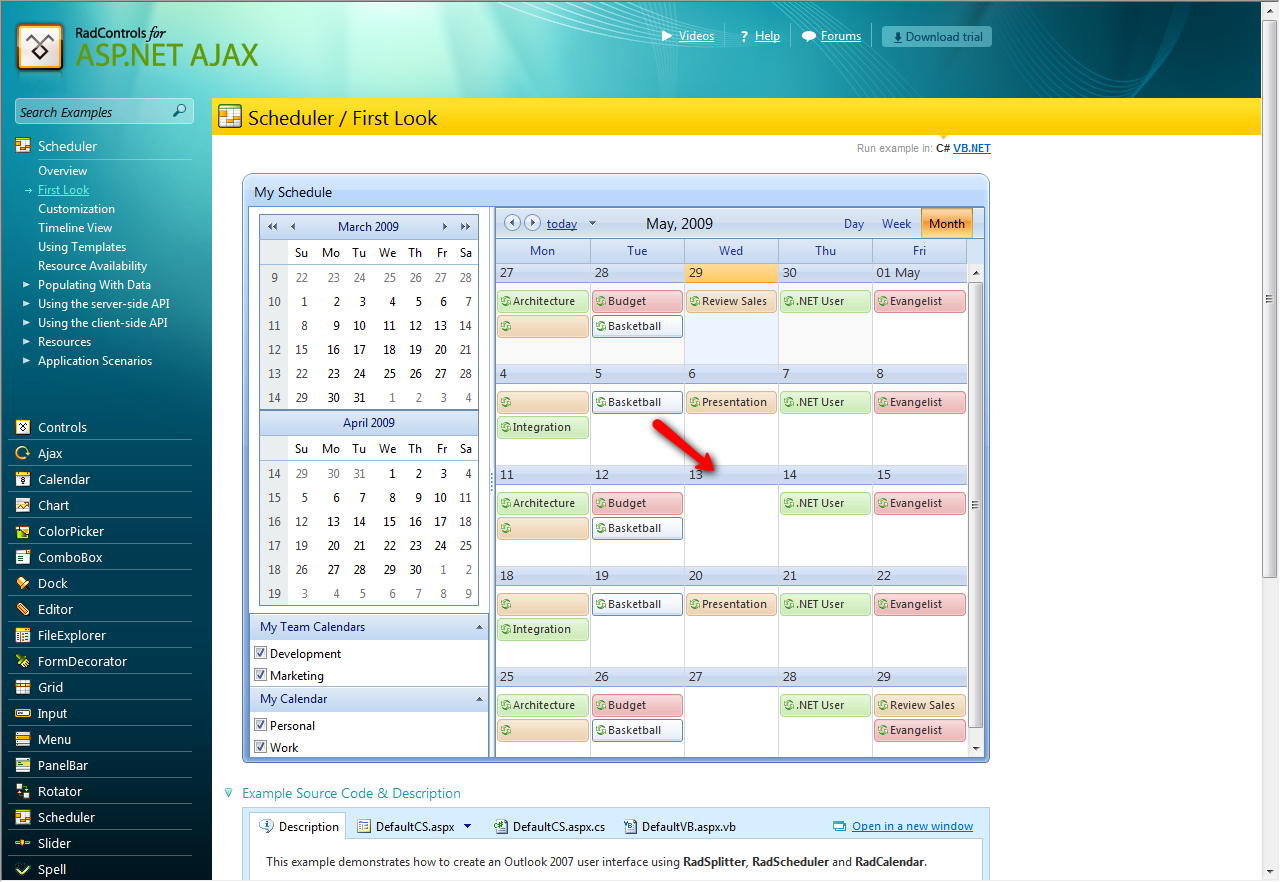
Task: Expand the Application Scenarios tree item
Action: coord(27,361)
